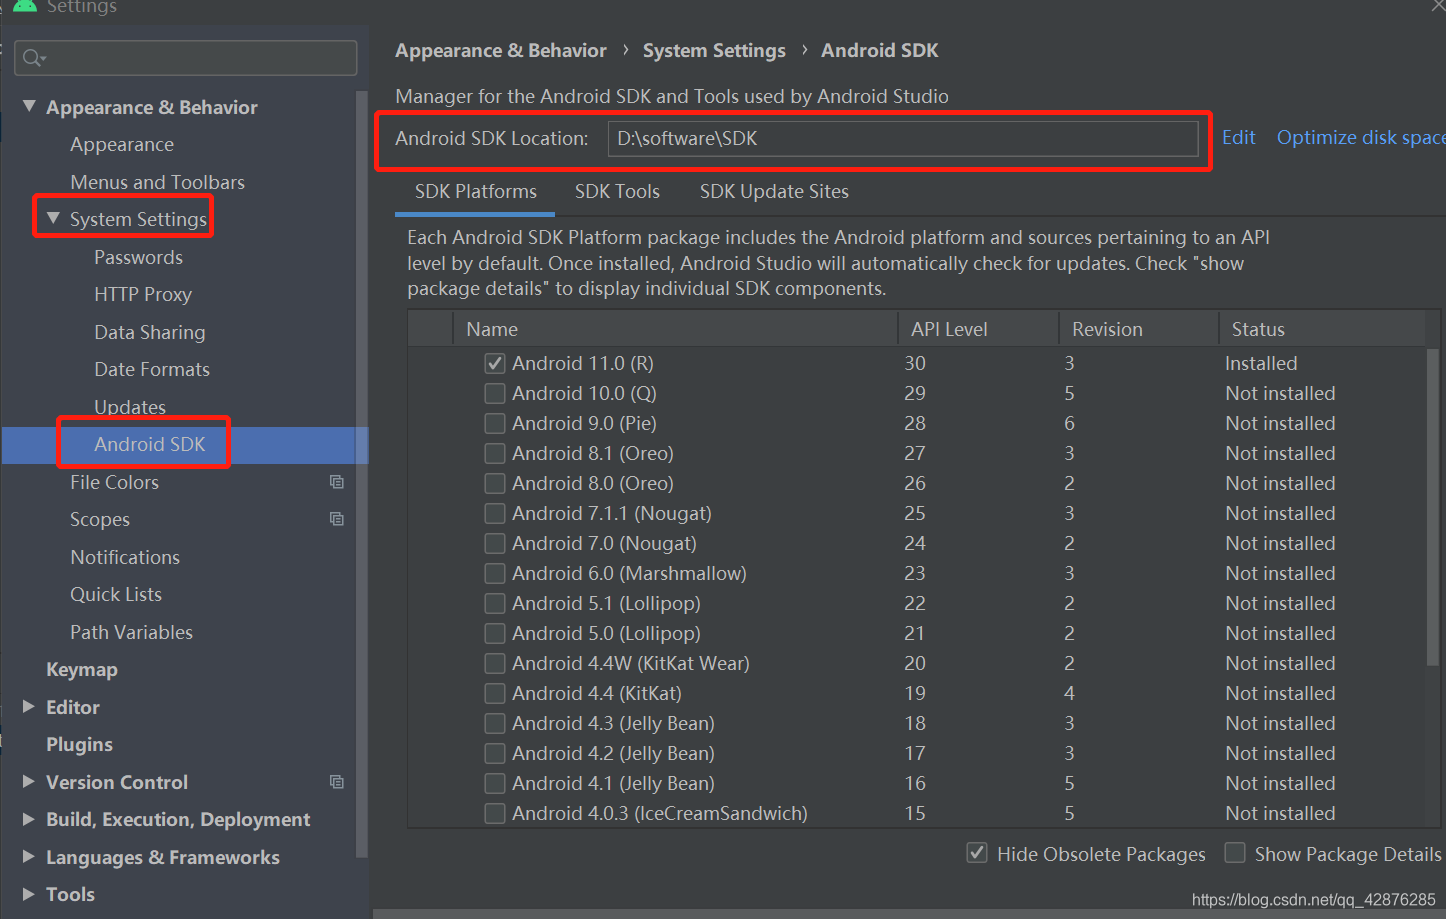
Task: Click Appearance & Behavior in the breadcrumb
Action: tap(501, 51)
